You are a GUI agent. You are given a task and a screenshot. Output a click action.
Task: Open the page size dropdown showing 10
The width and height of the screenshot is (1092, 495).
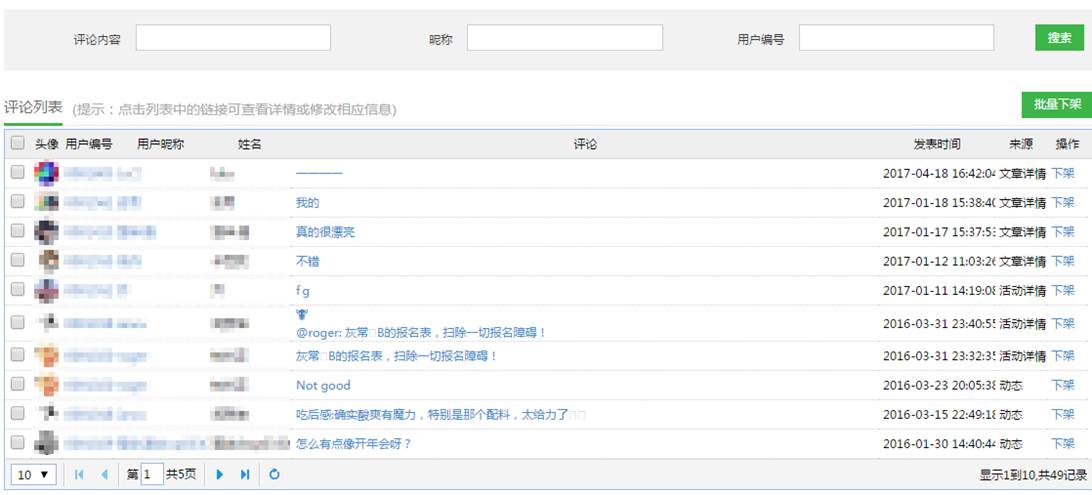point(36,475)
